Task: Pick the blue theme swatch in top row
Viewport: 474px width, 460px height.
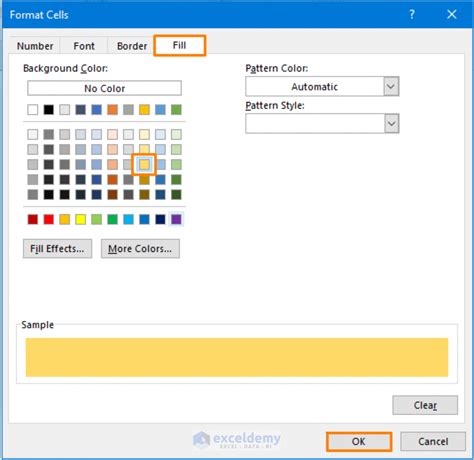Action: (x=96, y=110)
